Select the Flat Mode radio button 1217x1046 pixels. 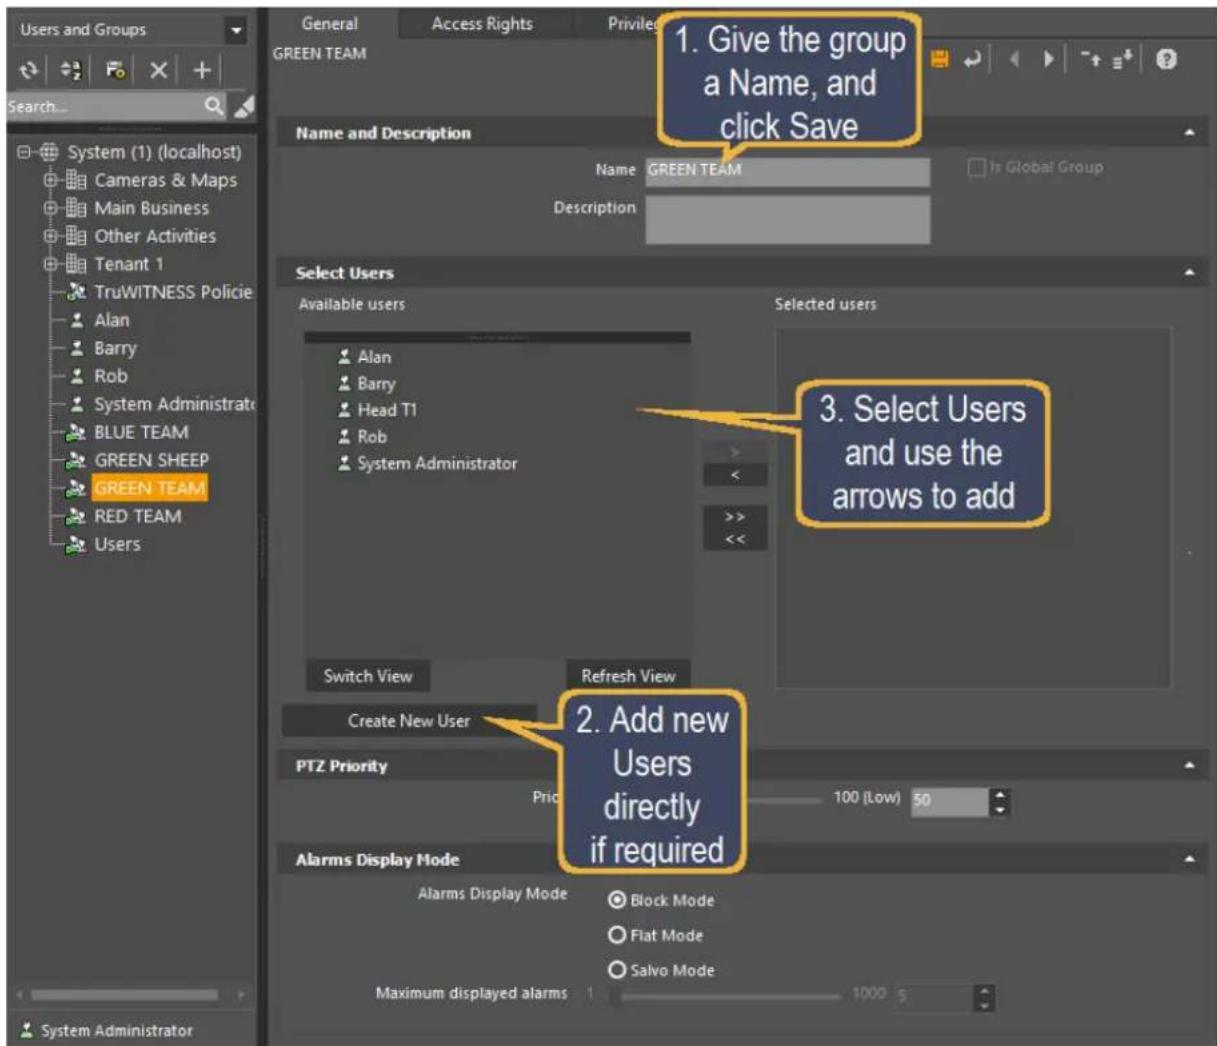[x=617, y=935]
